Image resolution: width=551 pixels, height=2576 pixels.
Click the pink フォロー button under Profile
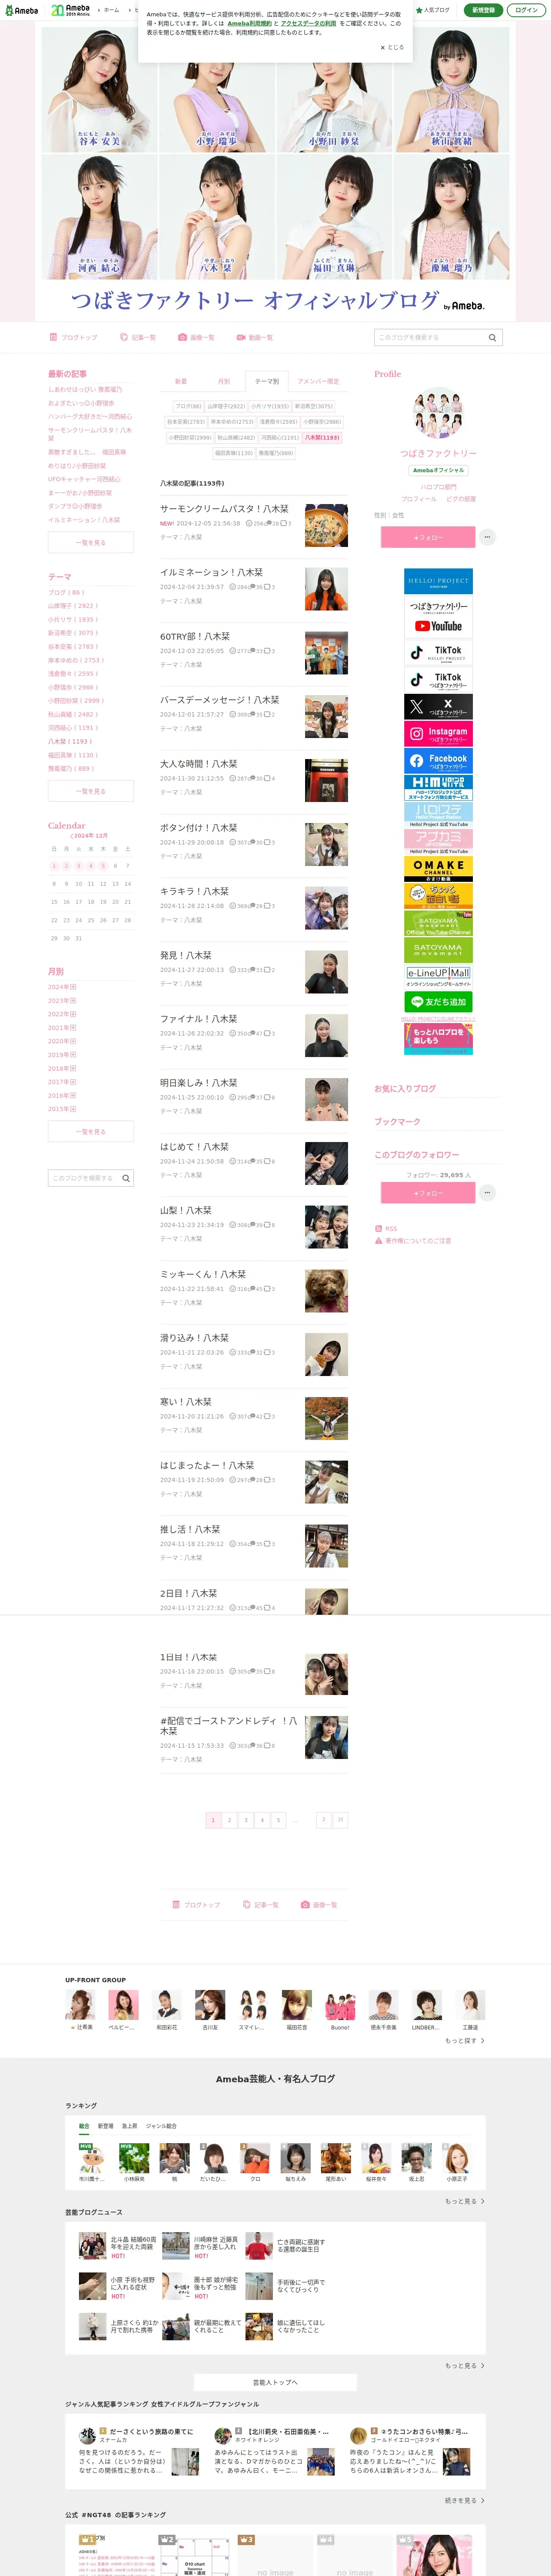(427, 537)
